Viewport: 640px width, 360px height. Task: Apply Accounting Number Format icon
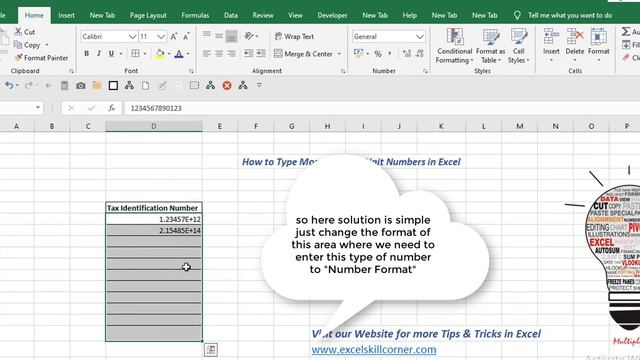tap(359, 53)
